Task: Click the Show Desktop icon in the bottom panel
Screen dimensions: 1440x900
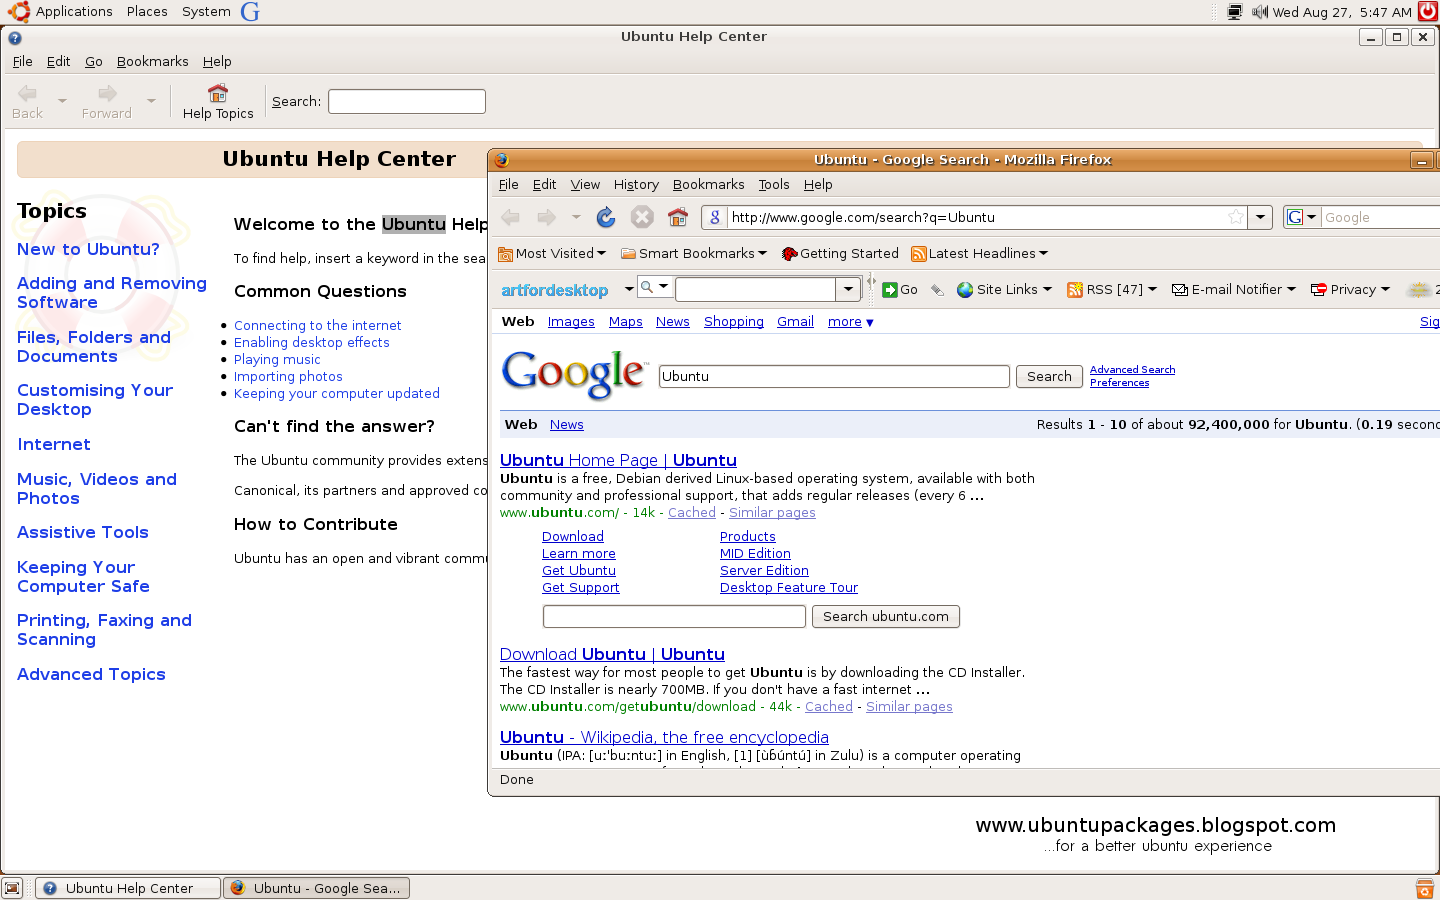Action: (x=12, y=888)
